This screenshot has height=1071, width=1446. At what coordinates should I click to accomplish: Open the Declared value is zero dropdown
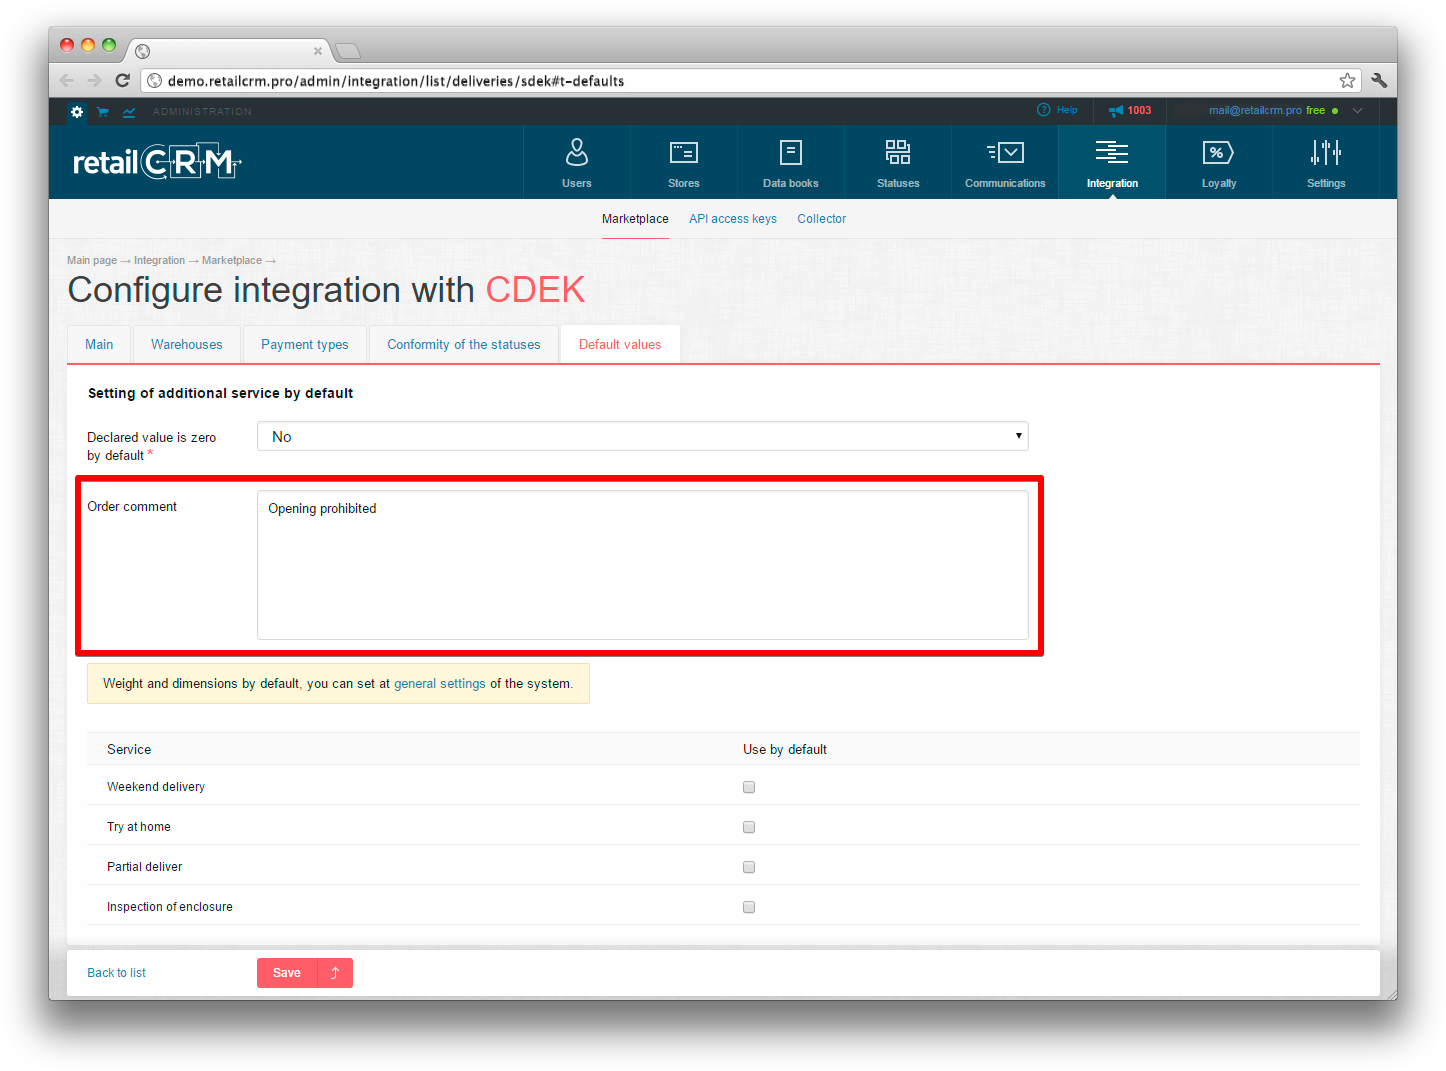coord(643,436)
